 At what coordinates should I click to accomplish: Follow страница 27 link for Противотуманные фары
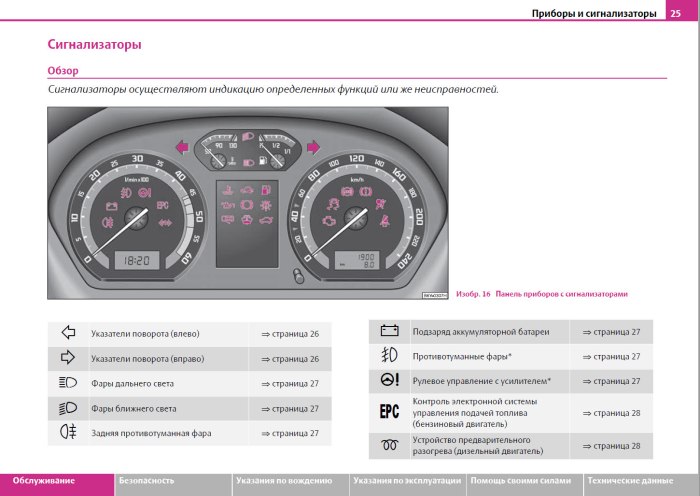pyautogui.click(x=611, y=356)
